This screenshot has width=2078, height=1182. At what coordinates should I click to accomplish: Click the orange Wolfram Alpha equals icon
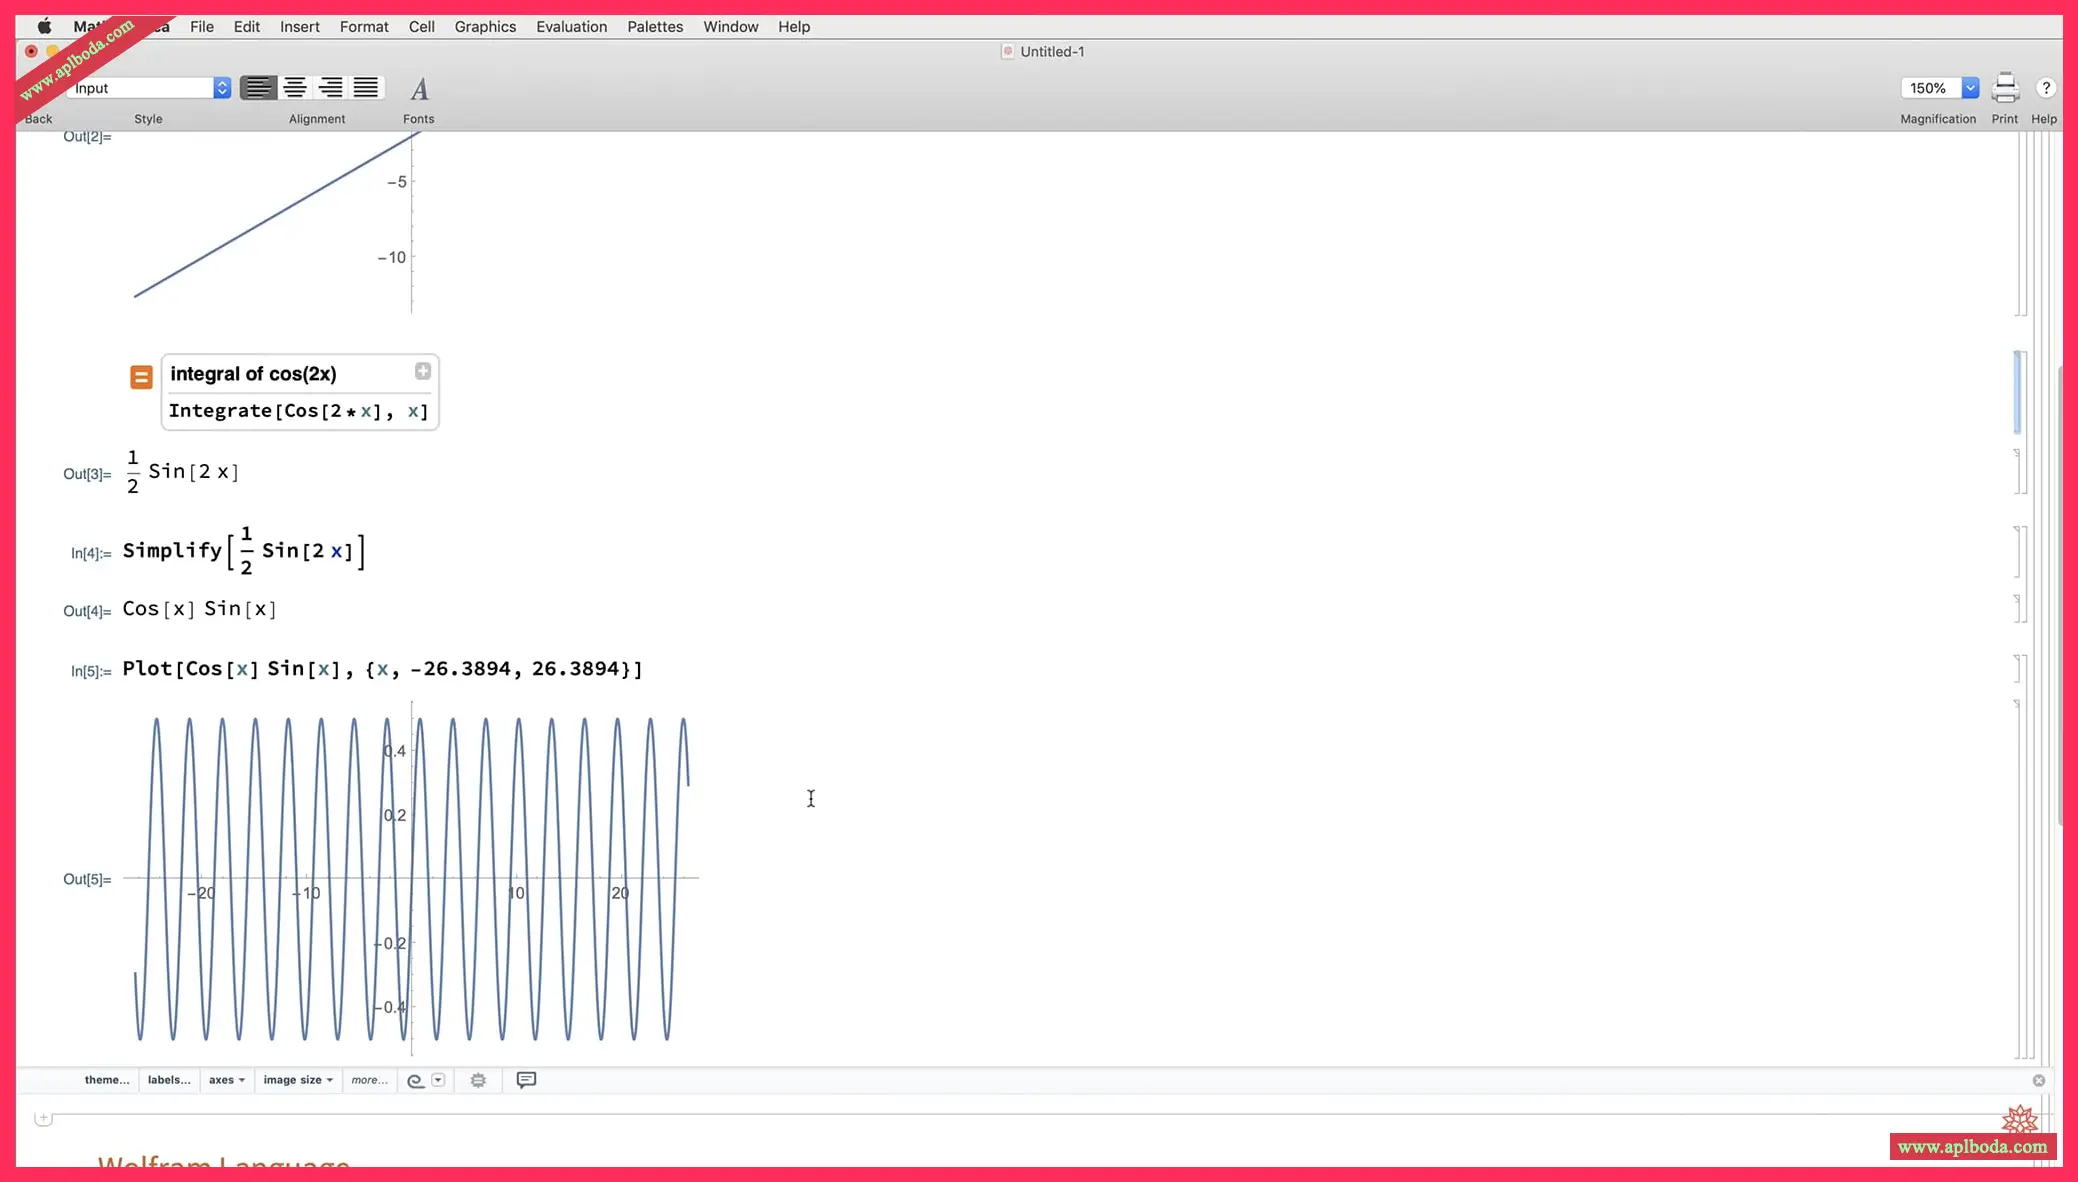[141, 377]
